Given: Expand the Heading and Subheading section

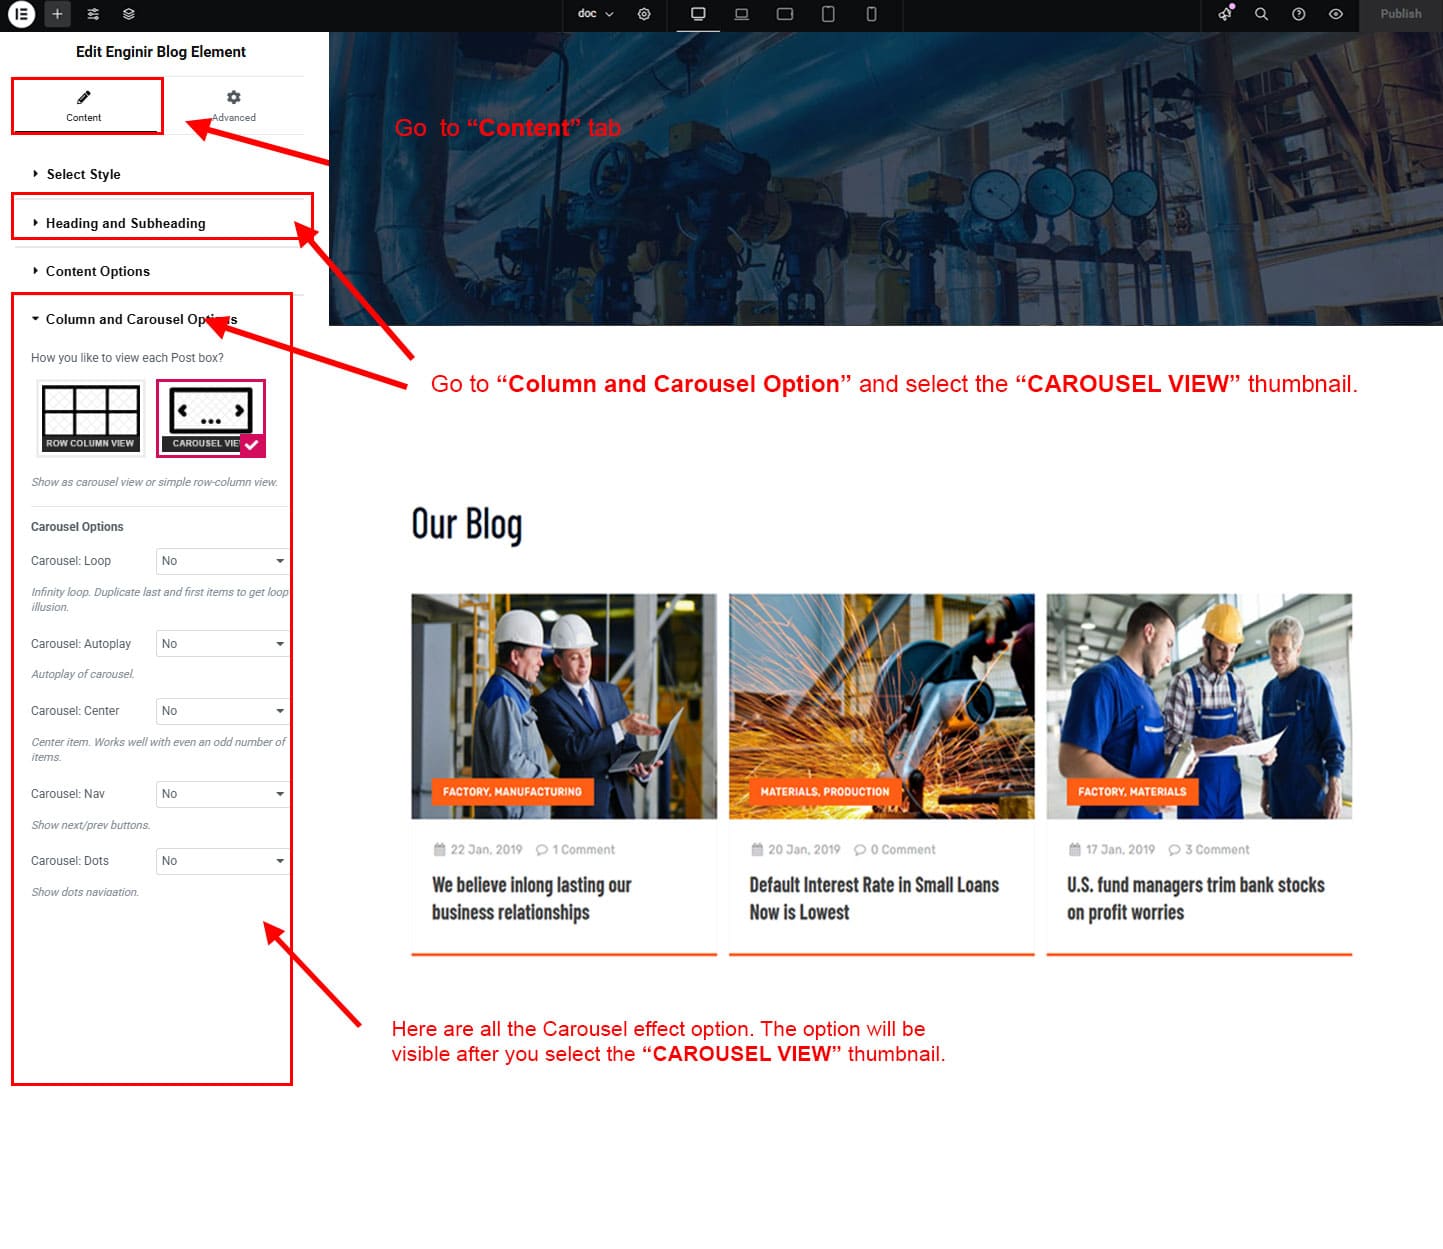Looking at the screenshot, I should [x=126, y=223].
